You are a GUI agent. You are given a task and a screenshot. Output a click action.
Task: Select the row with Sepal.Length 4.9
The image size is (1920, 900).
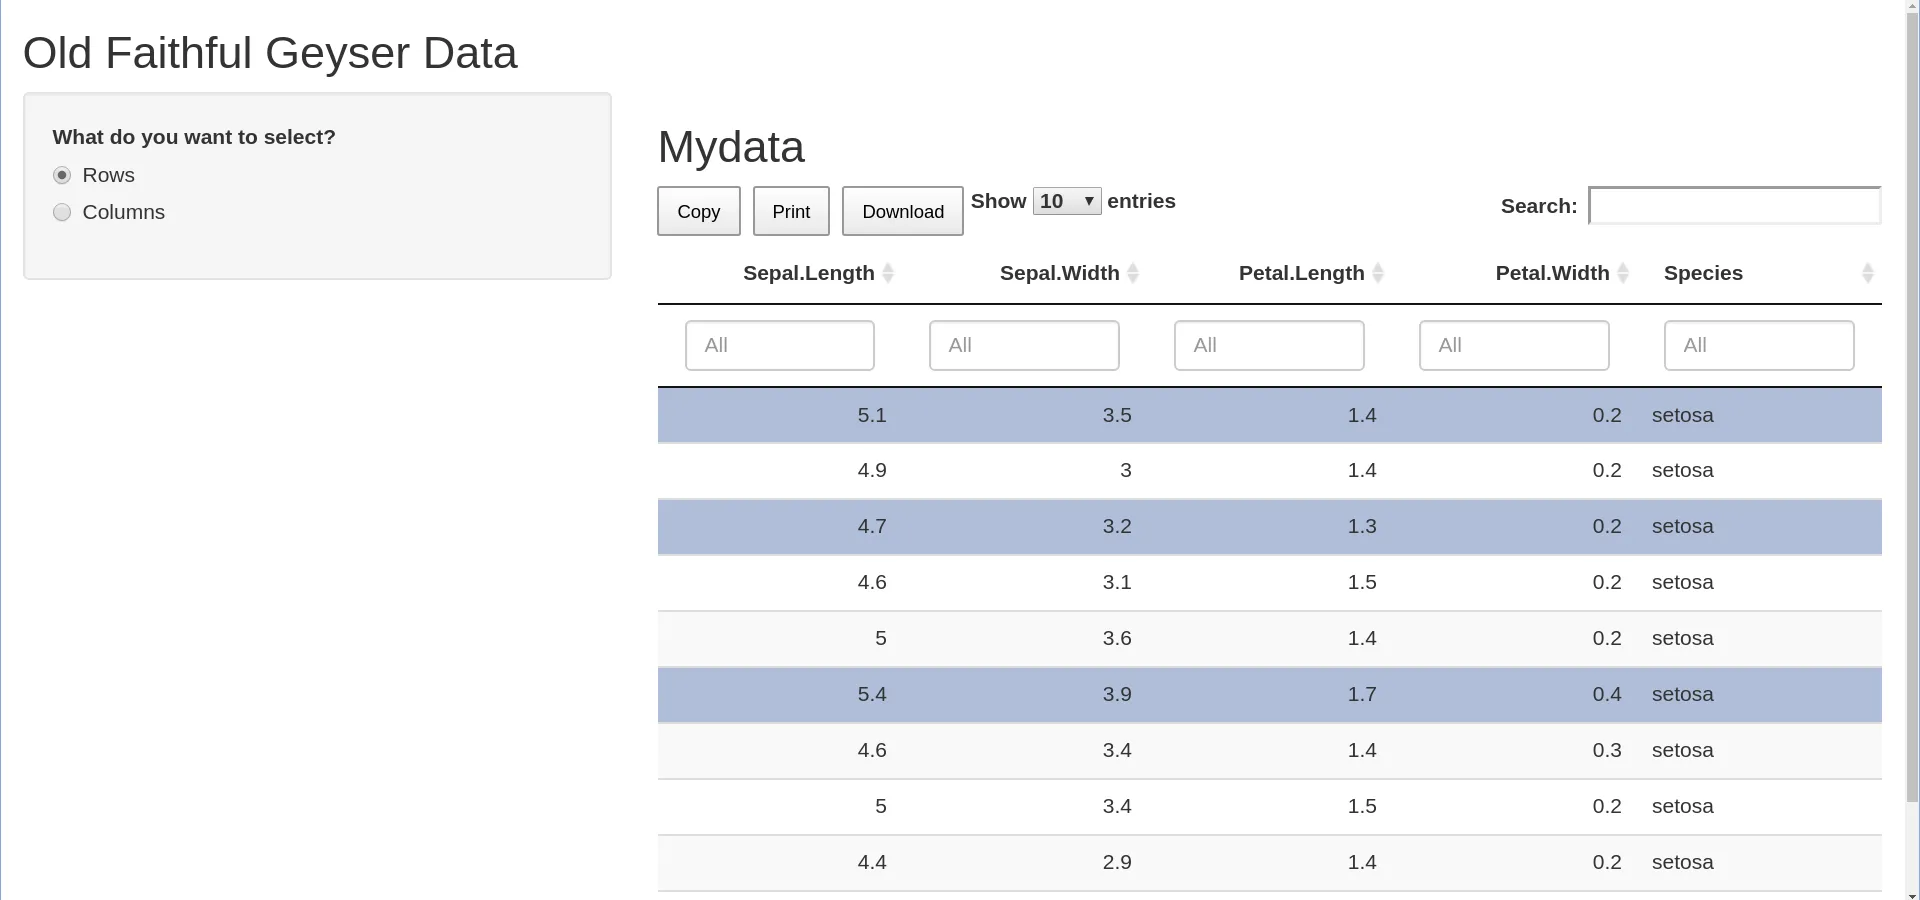pyautogui.click(x=1268, y=471)
